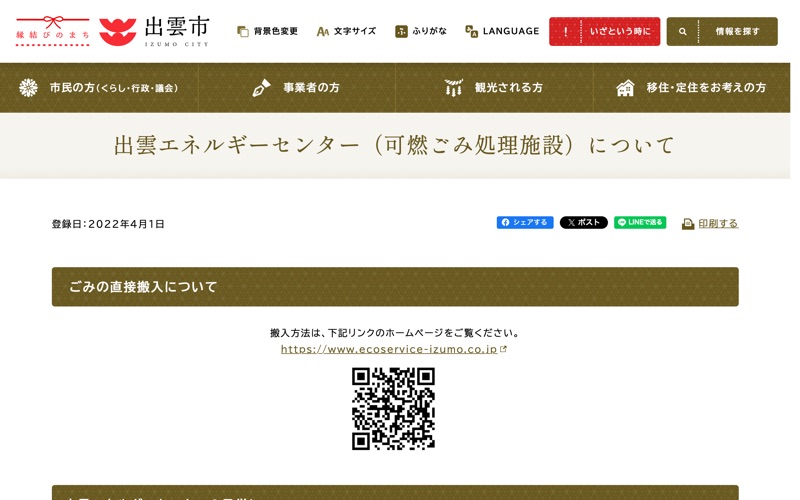Screen dimensions: 800x500
Task: Open the 情報を探す search button
Action: coord(722,31)
